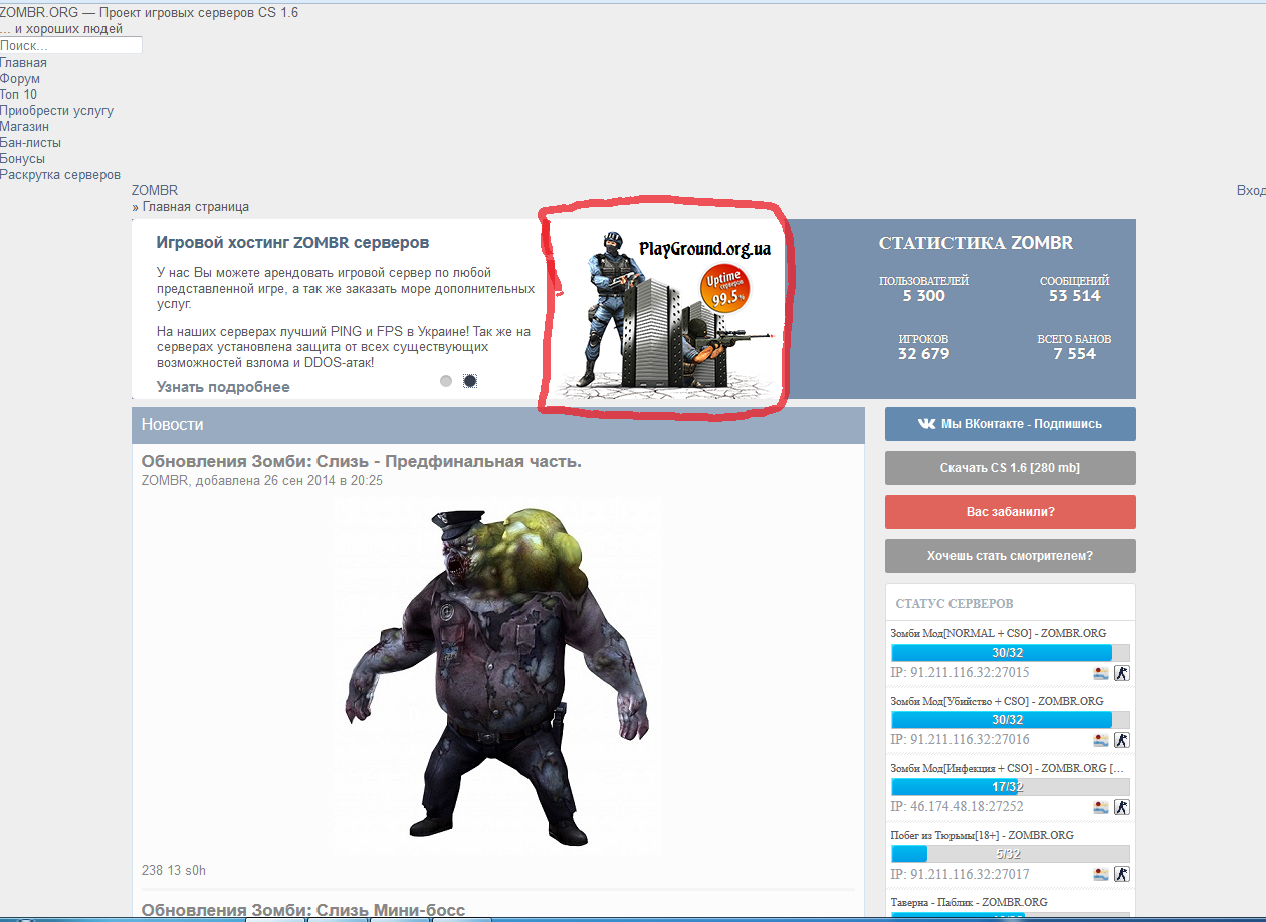Click server name Побег из Тюрьмы[18+] - ZOMBR.ORG
This screenshot has height=922, width=1266.
982,835
